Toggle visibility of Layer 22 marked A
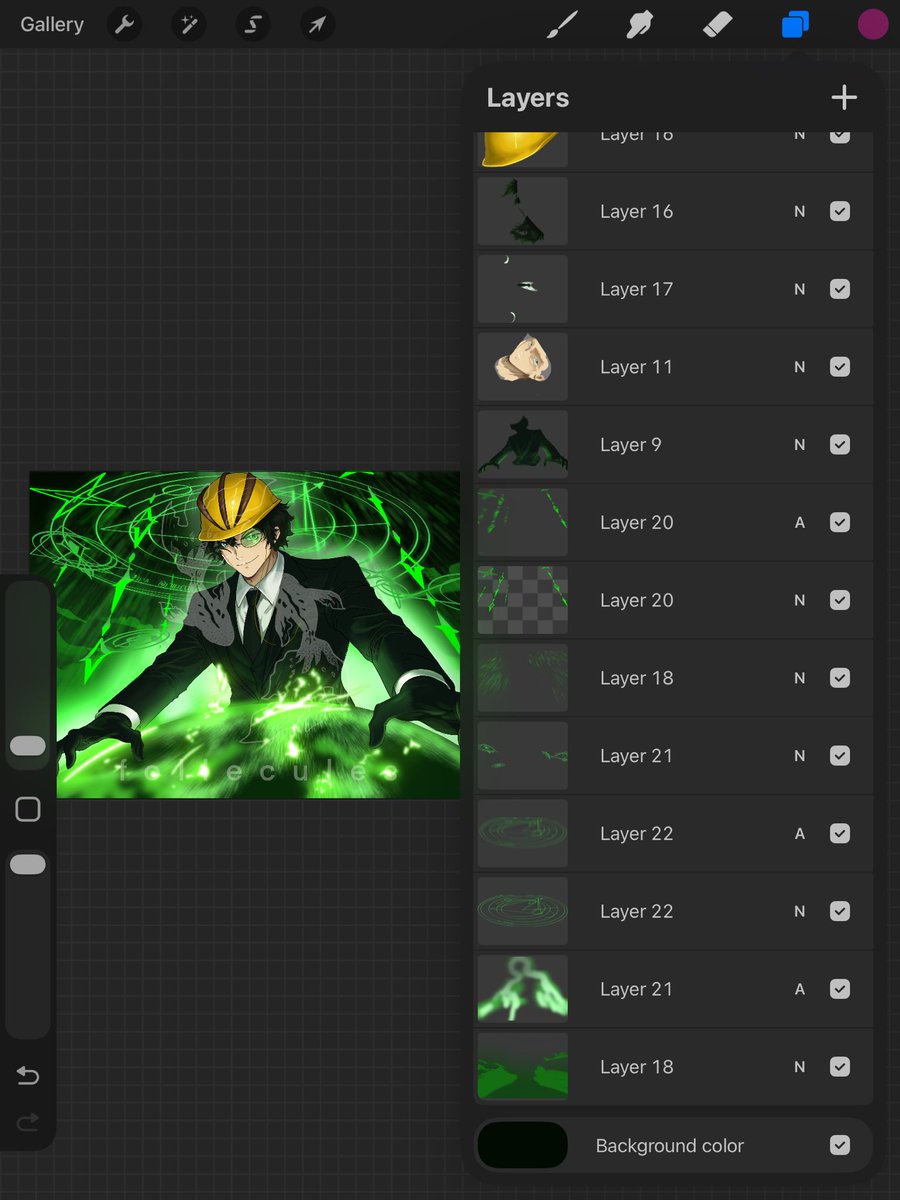 840,834
